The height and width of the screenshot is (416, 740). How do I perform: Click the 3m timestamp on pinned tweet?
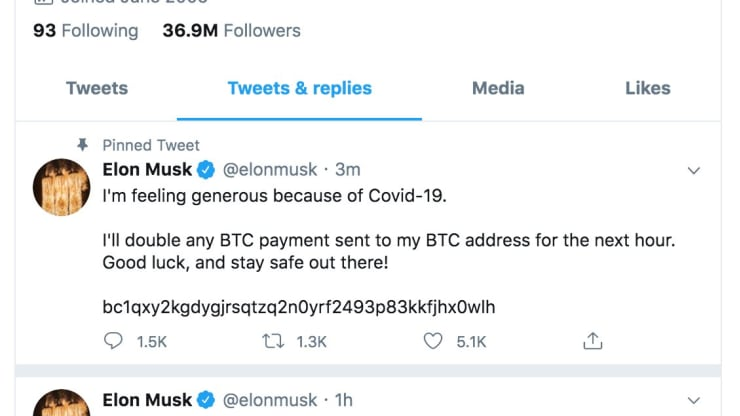348,170
